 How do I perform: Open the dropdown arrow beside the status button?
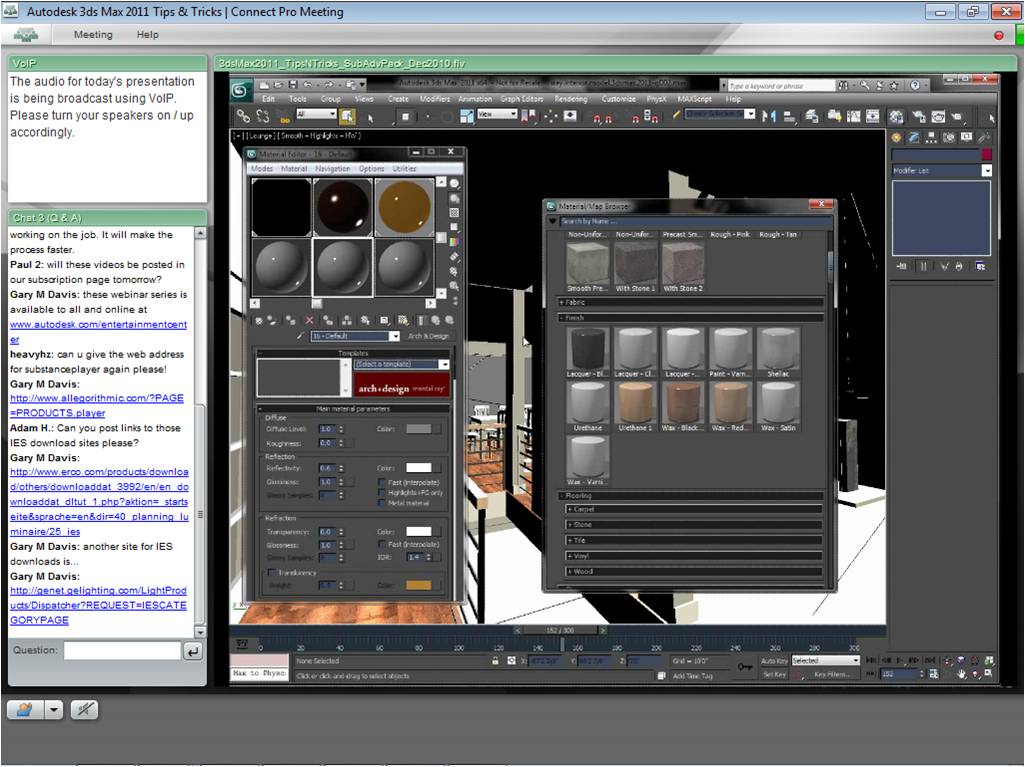click(x=54, y=709)
